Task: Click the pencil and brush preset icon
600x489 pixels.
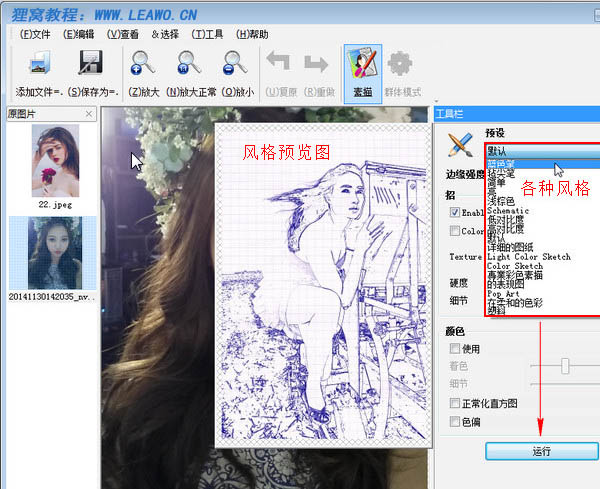Action: coord(460,145)
